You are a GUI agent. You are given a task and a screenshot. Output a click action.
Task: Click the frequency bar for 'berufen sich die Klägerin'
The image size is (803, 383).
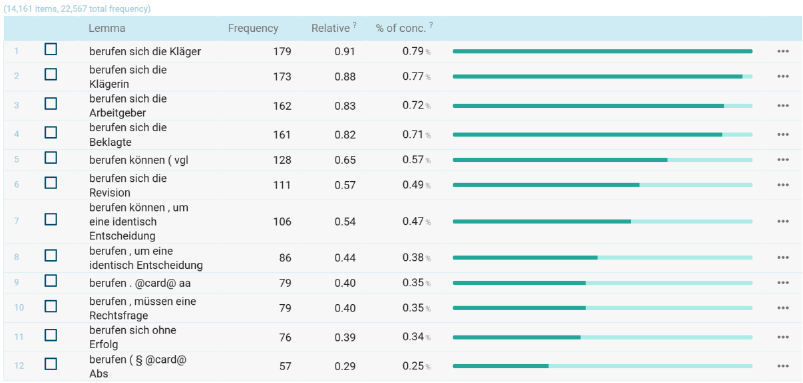pyautogui.click(x=602, y=76)
